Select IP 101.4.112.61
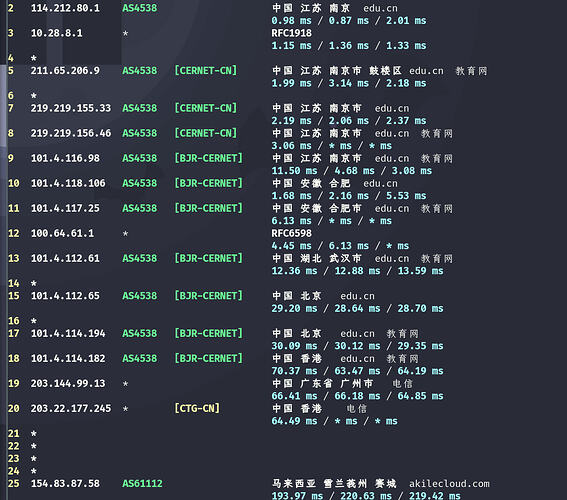Screen dimensions: 567x500 pos(65,258)
